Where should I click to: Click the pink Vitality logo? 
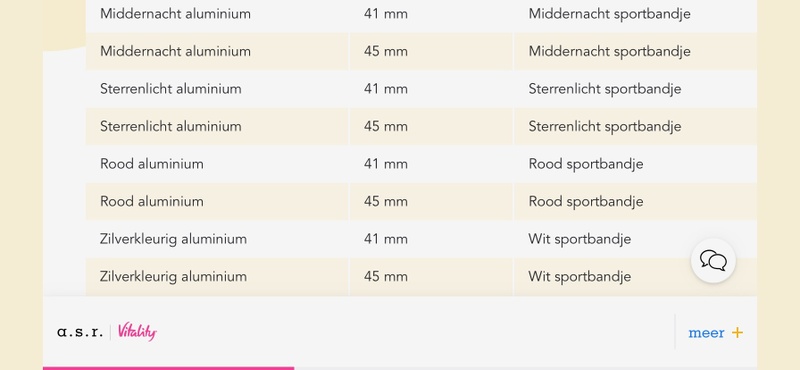point(137,332)
